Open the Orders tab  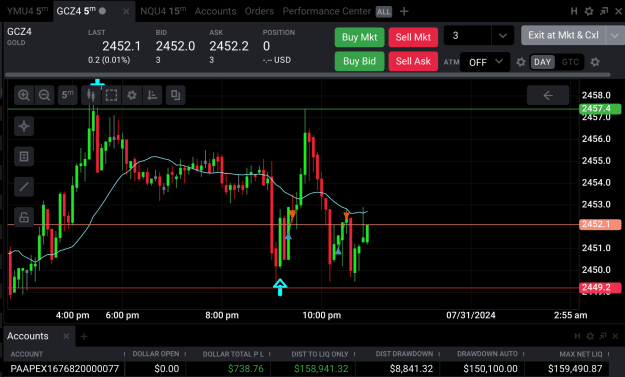pyautogui.click(x=259, y=11)
